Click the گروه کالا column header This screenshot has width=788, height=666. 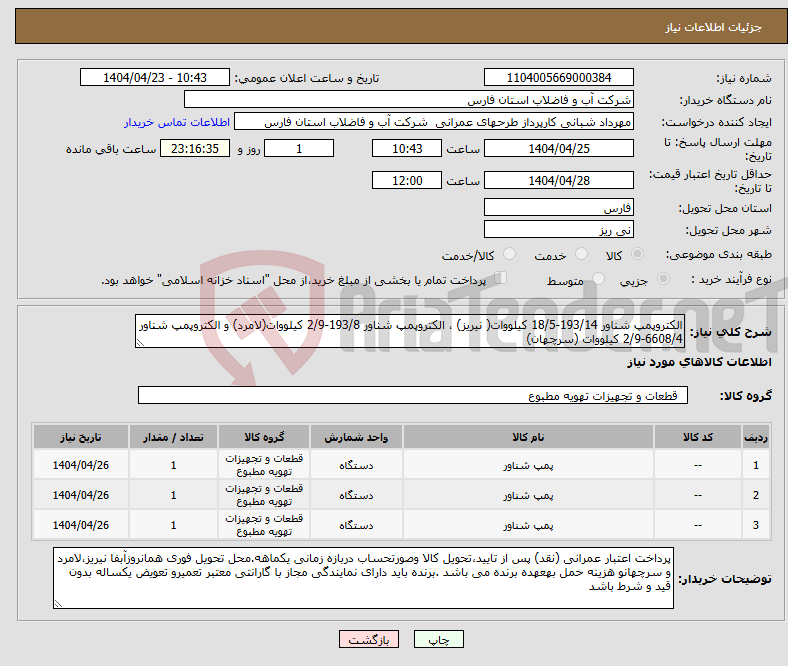point(264,437)
